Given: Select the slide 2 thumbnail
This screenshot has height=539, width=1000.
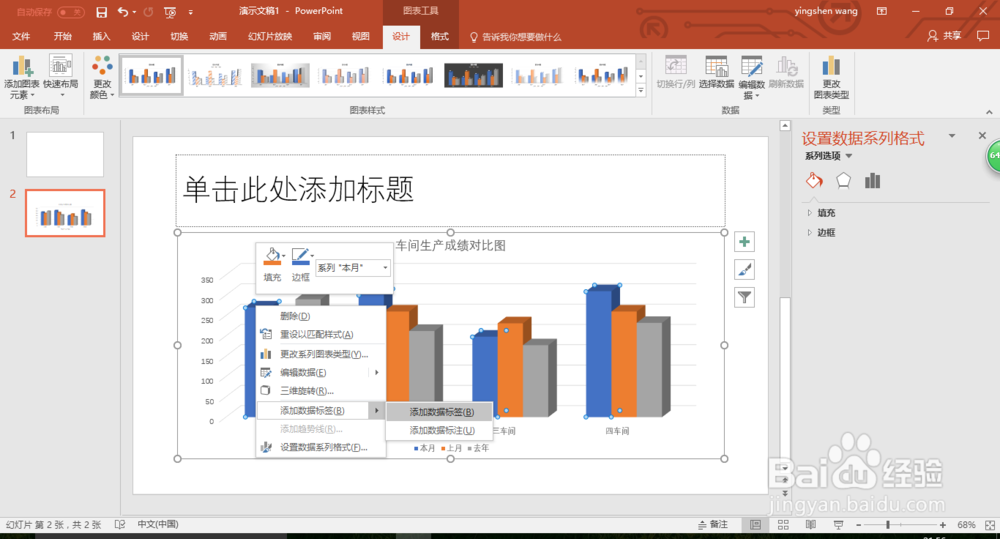Looking at the screenshot, I should click(64, 213).
